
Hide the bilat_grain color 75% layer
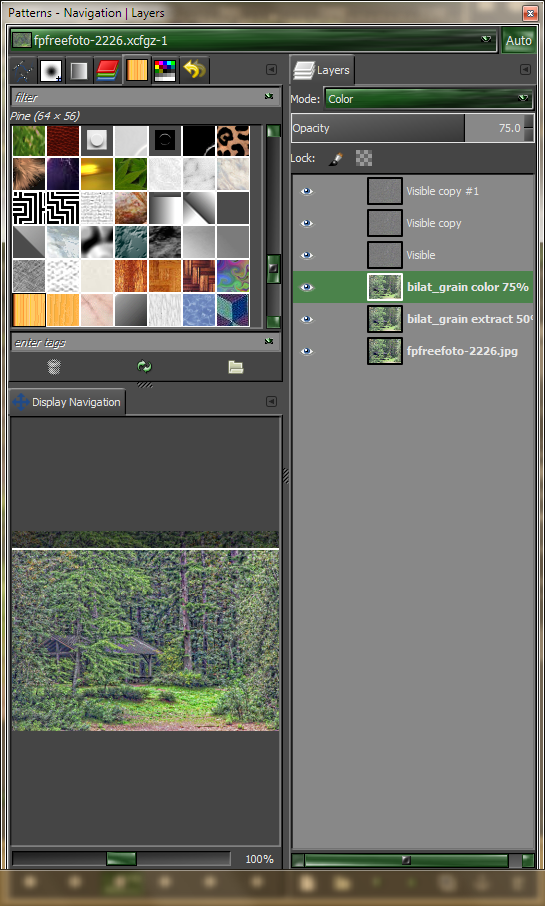pyautogui.click(x=307, y=287)
